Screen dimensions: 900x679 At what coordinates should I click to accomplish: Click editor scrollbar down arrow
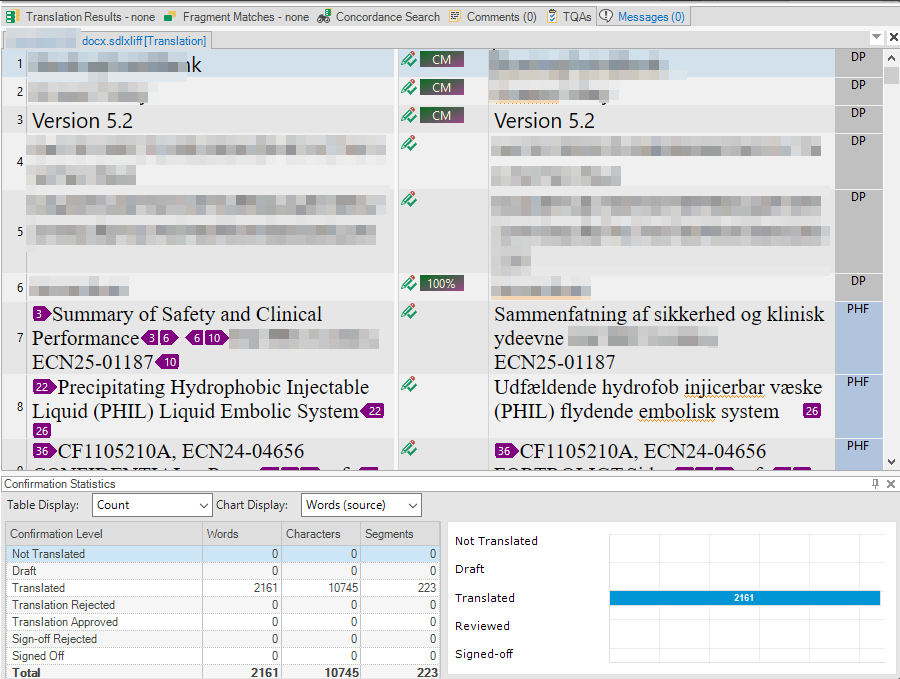click(x=891, y=461)
